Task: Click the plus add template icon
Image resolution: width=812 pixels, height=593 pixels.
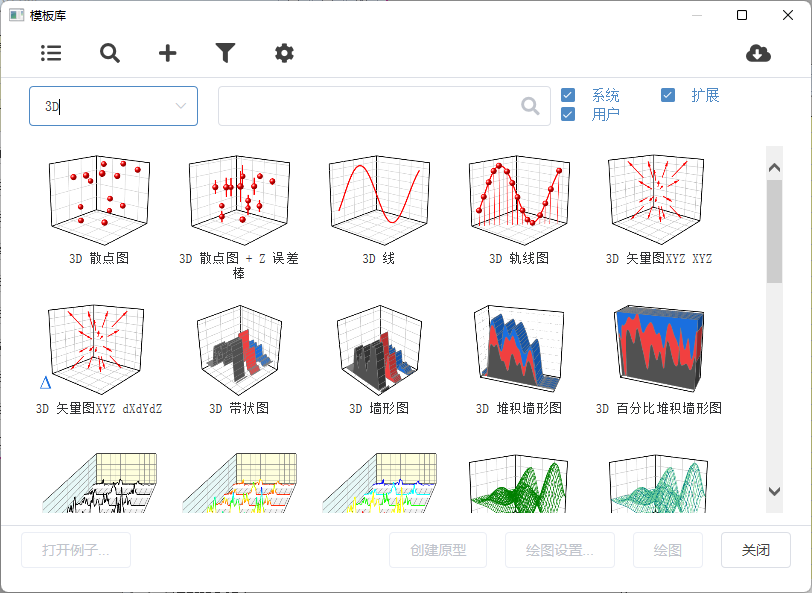Action: tap(168, 54)
